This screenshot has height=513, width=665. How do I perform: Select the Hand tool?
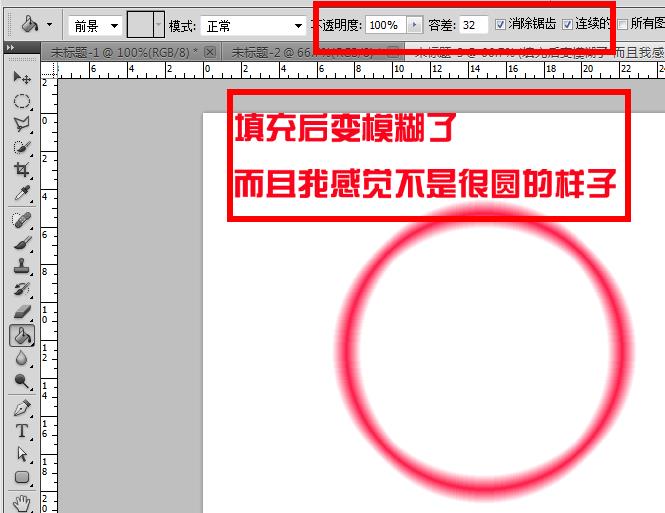click(21, 503)
